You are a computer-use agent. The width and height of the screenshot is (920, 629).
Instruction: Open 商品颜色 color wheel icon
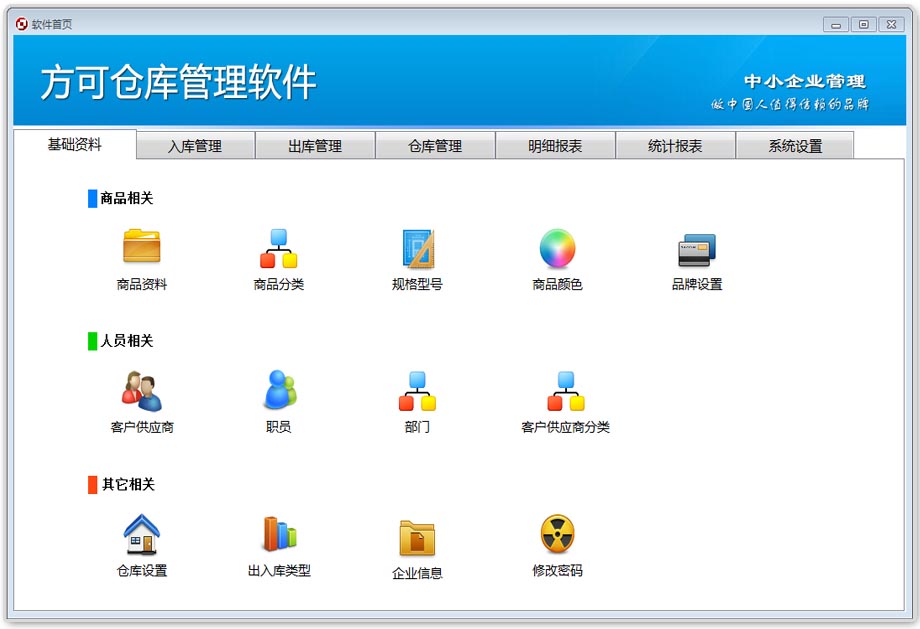click(x=557, y=248)
